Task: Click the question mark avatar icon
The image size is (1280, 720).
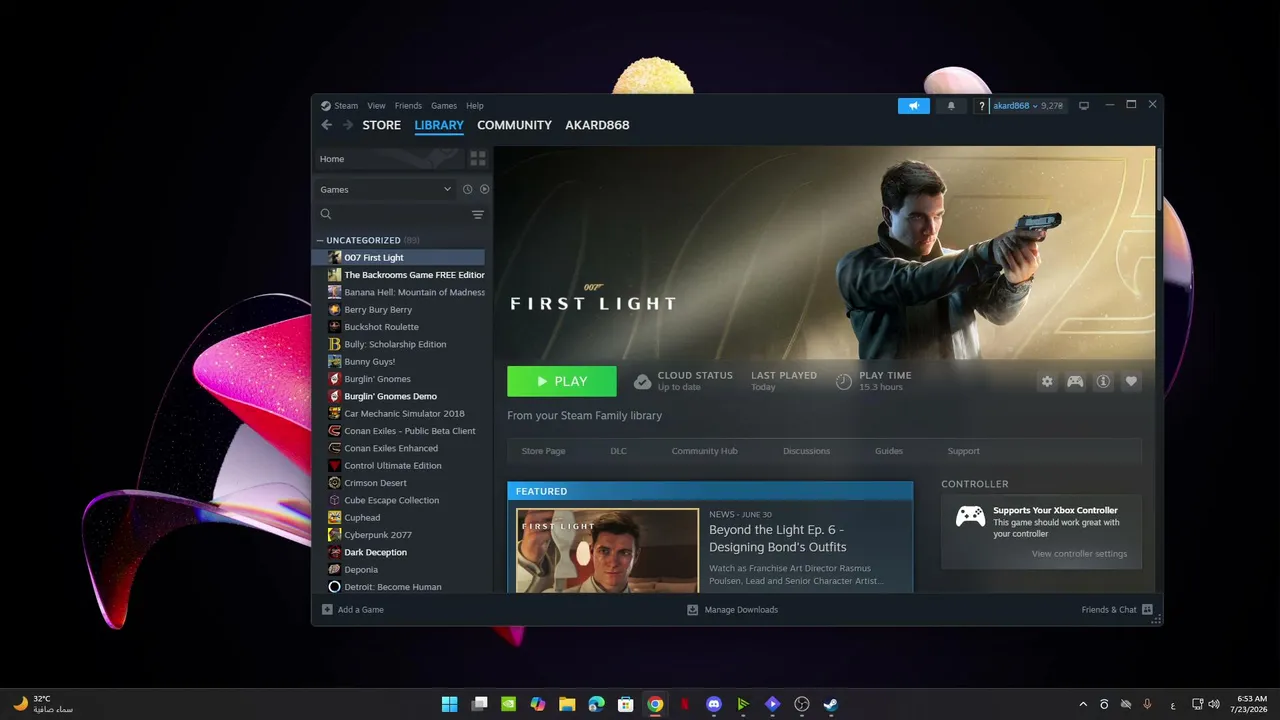Action: [981, 105]
